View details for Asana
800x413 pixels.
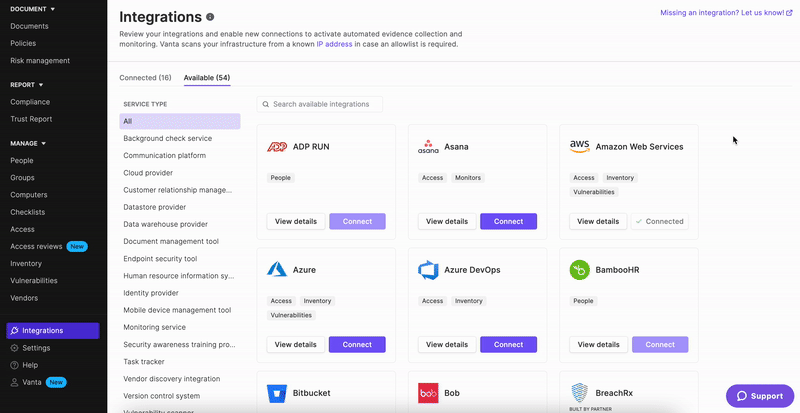(x=447, y=222)
